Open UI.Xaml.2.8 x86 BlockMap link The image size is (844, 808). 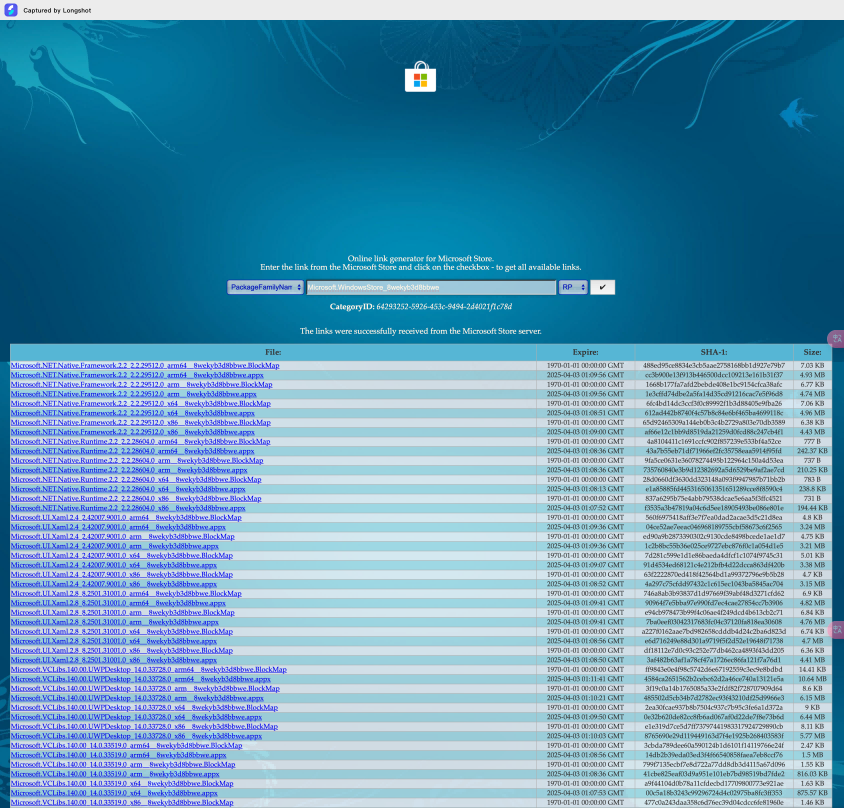coord(122,651)
